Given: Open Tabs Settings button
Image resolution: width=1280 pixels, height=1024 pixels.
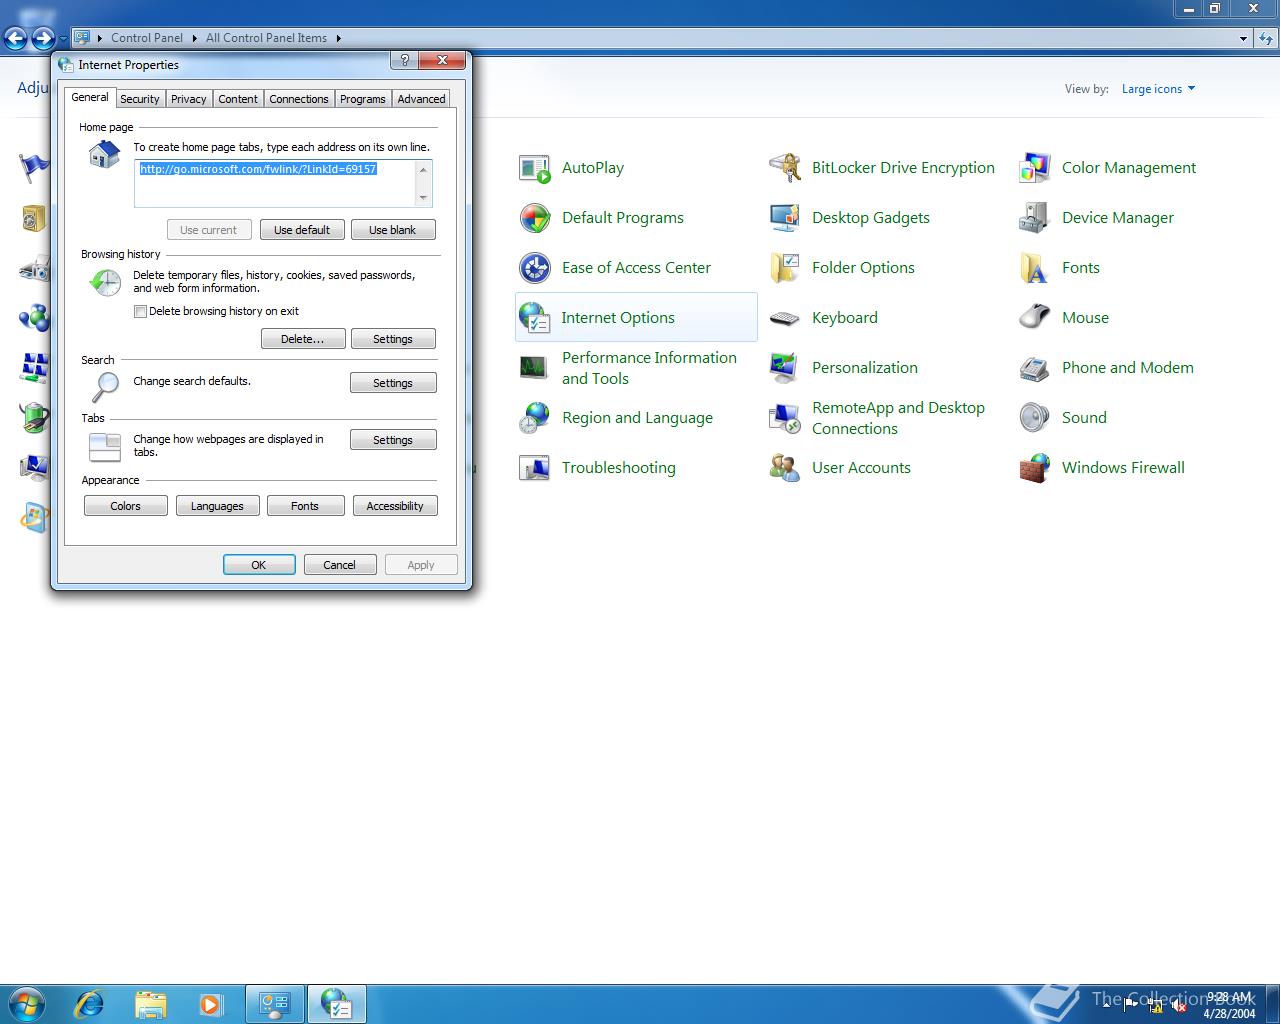Looking at the screenshot, I should click(393, 440).
